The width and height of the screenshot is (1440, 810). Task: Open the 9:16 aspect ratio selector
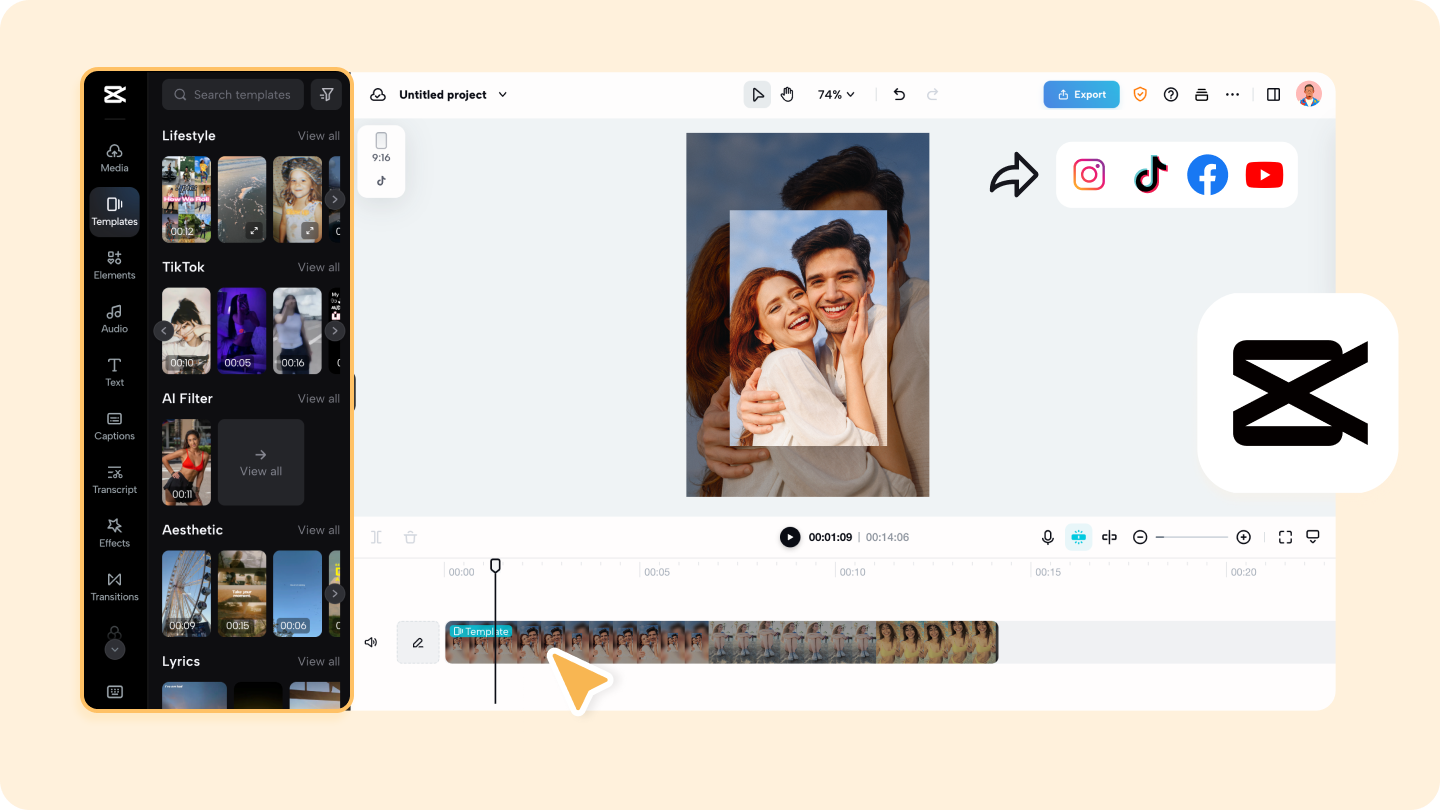pyautogui.click(x=381, y=161)
